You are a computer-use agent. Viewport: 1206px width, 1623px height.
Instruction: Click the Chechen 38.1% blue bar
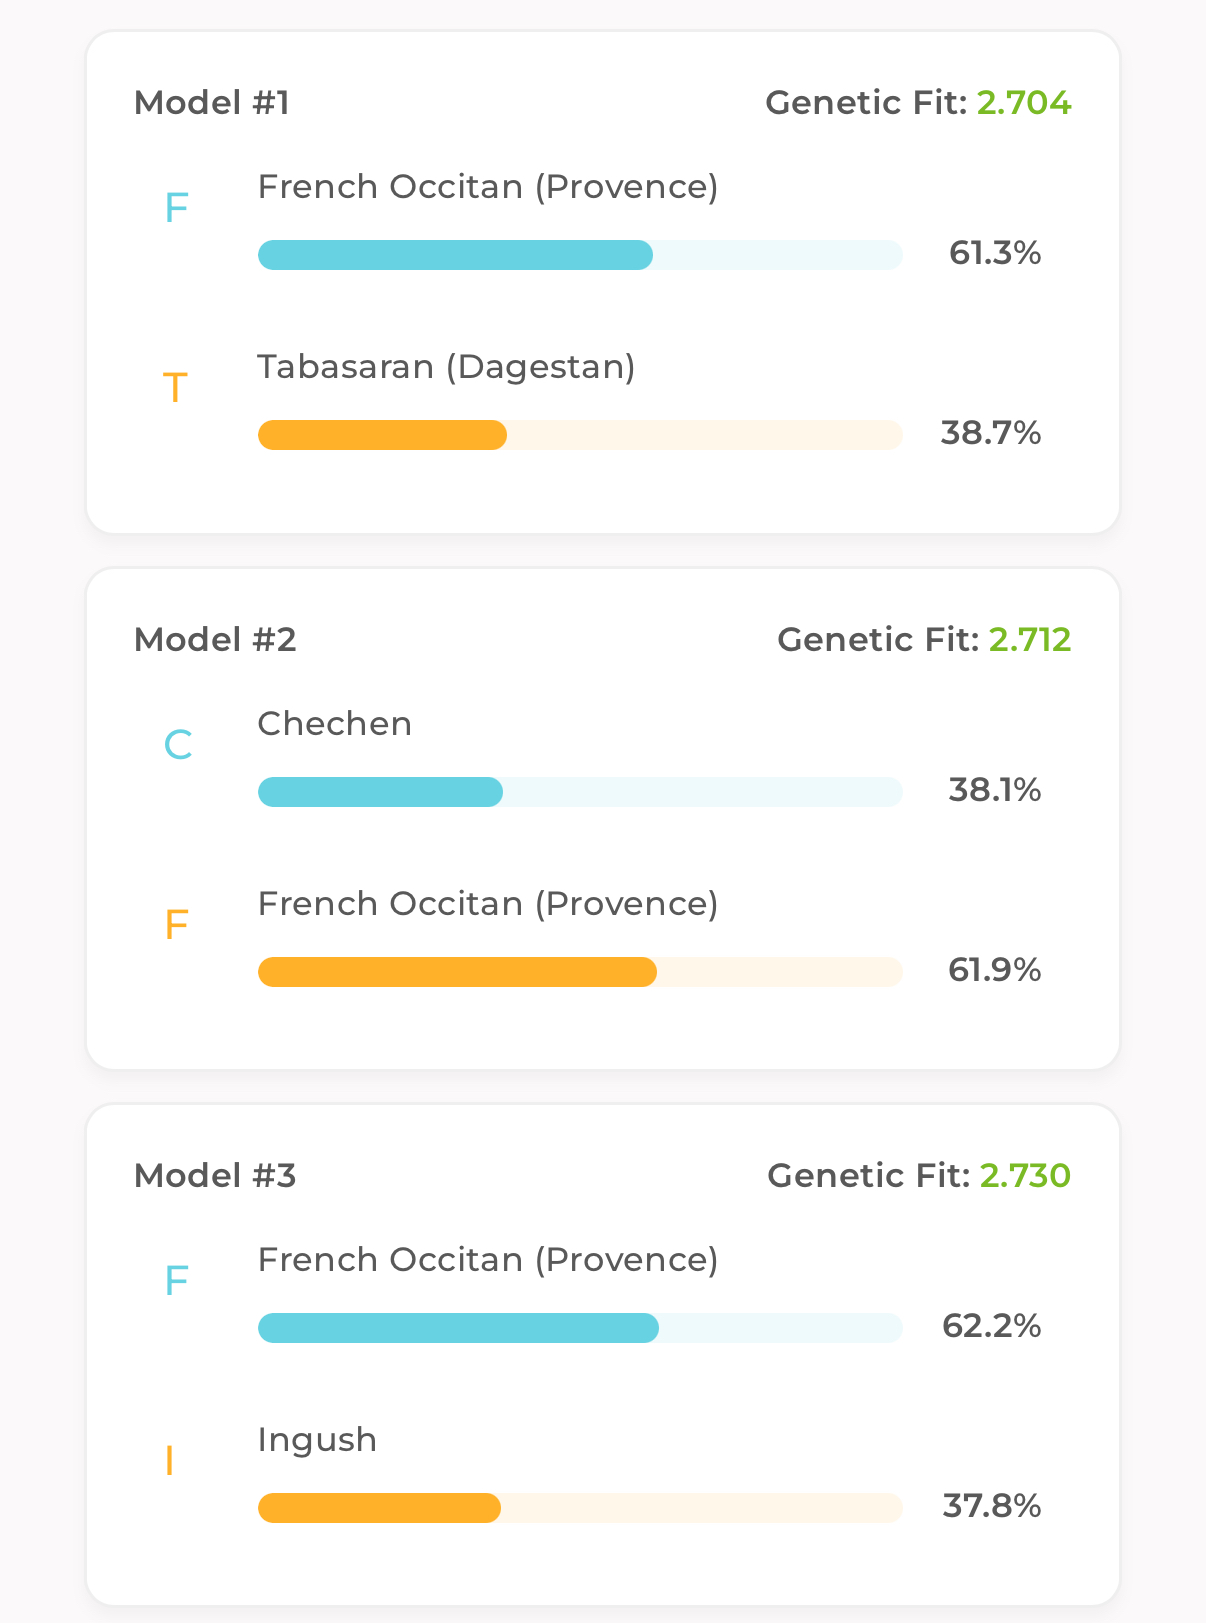point(580,792)
